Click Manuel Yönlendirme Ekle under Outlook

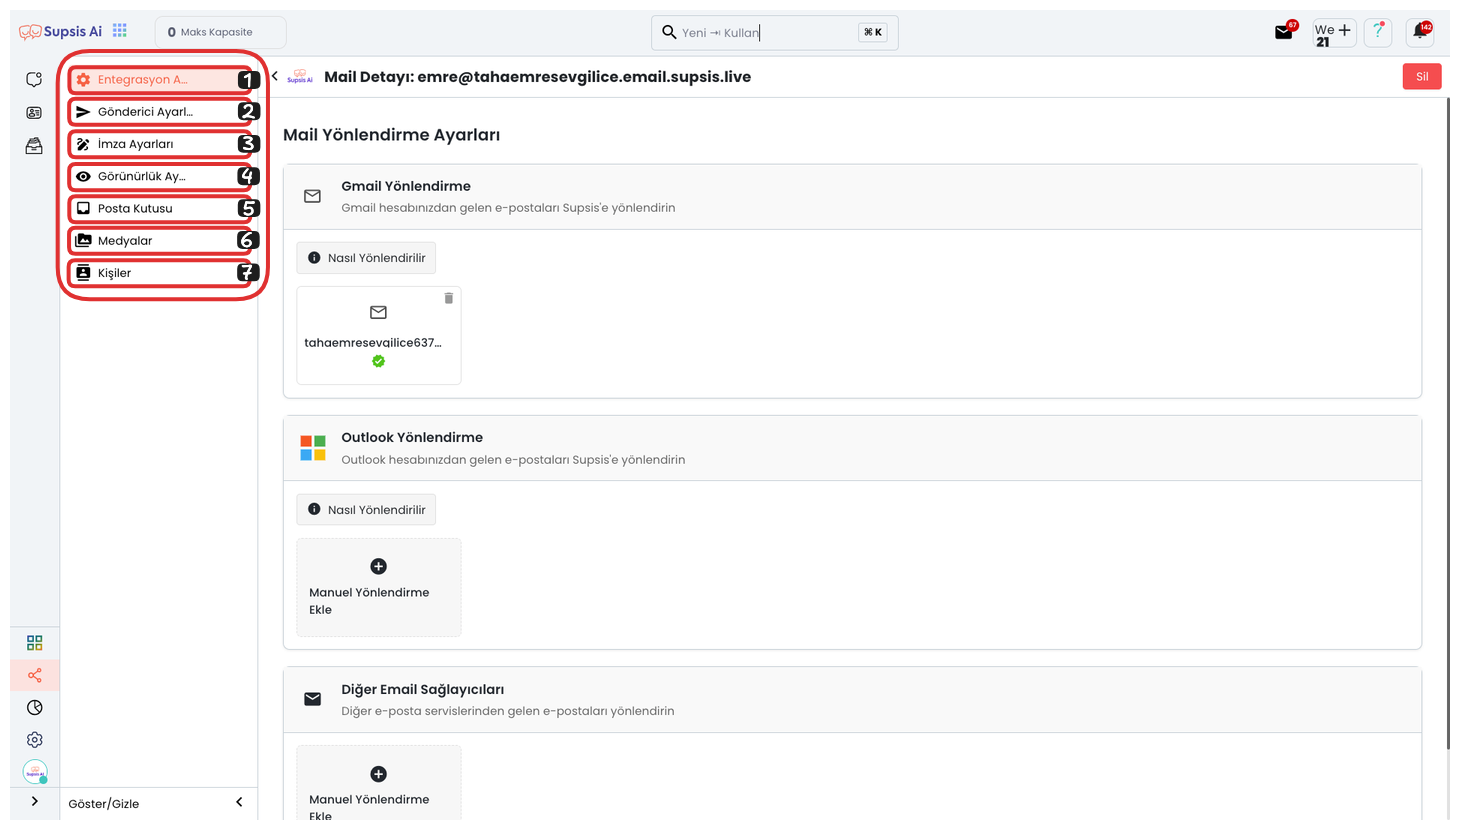tap(379, 588)
